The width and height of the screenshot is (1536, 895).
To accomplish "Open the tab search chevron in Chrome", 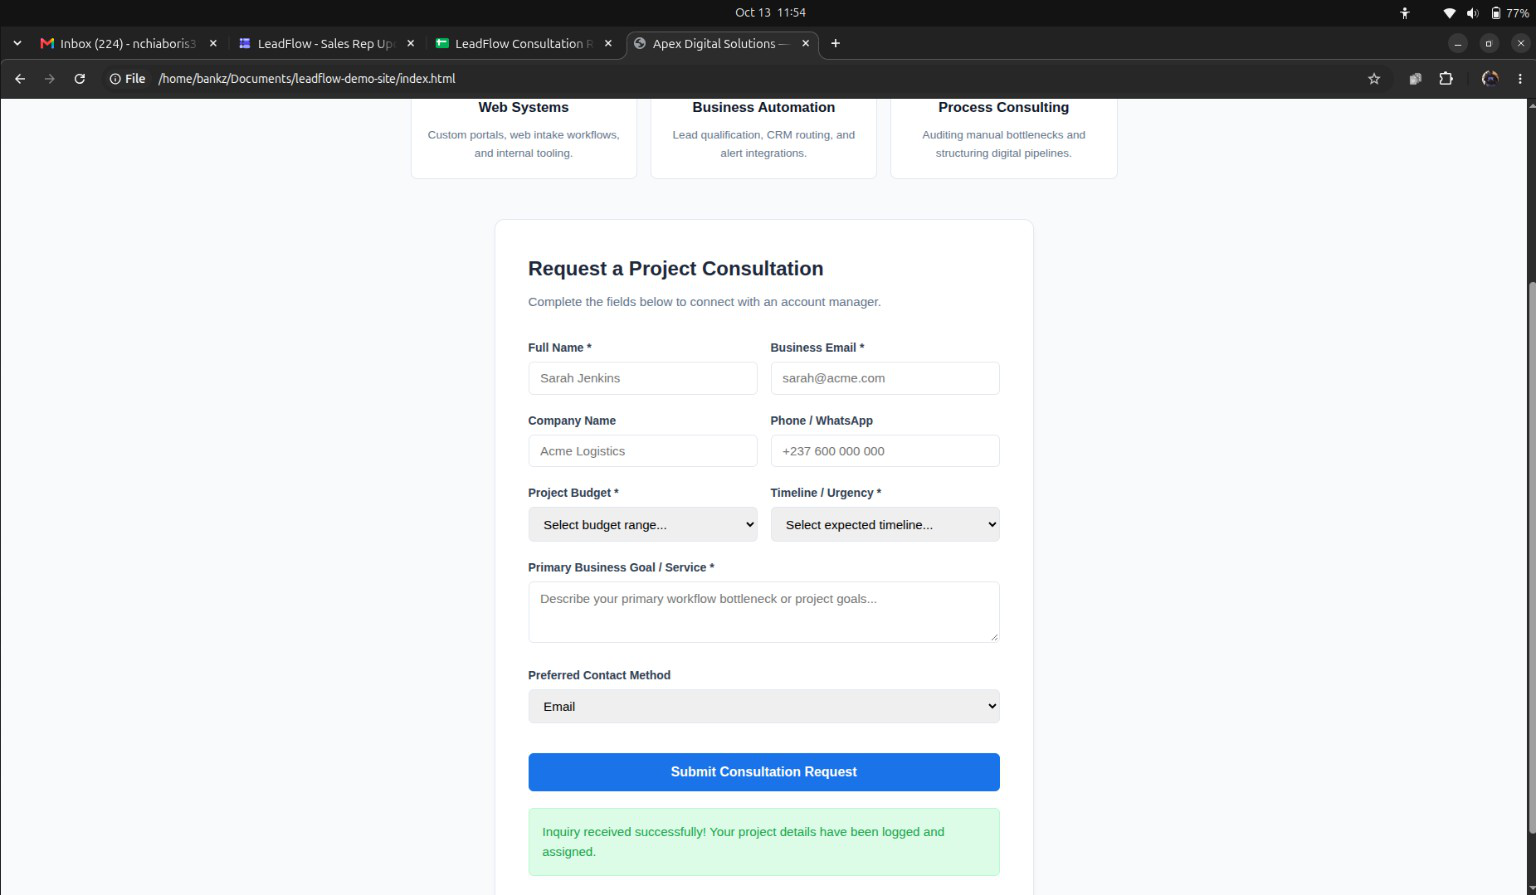I will (x=17, y=43).
